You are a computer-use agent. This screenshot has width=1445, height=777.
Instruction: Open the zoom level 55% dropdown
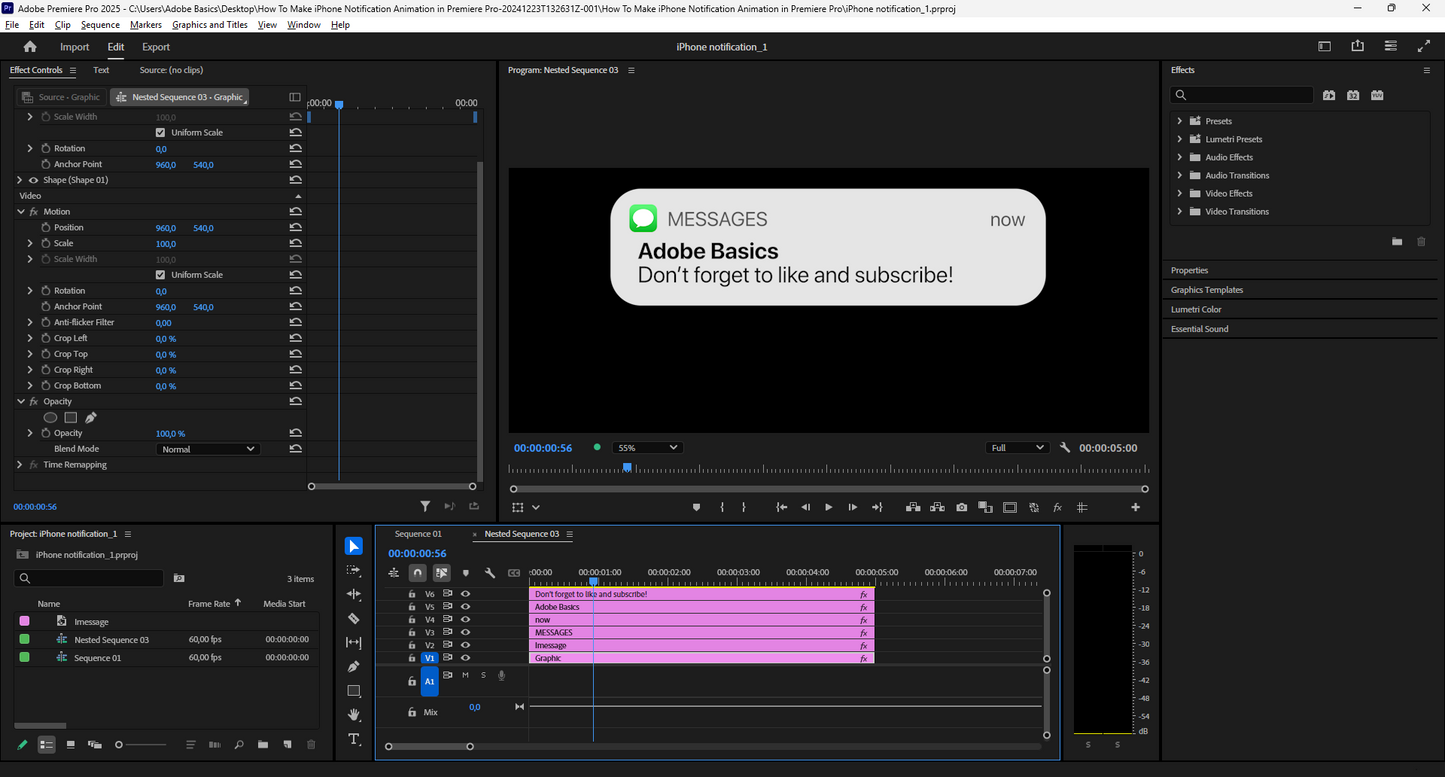tap(647, 448)
